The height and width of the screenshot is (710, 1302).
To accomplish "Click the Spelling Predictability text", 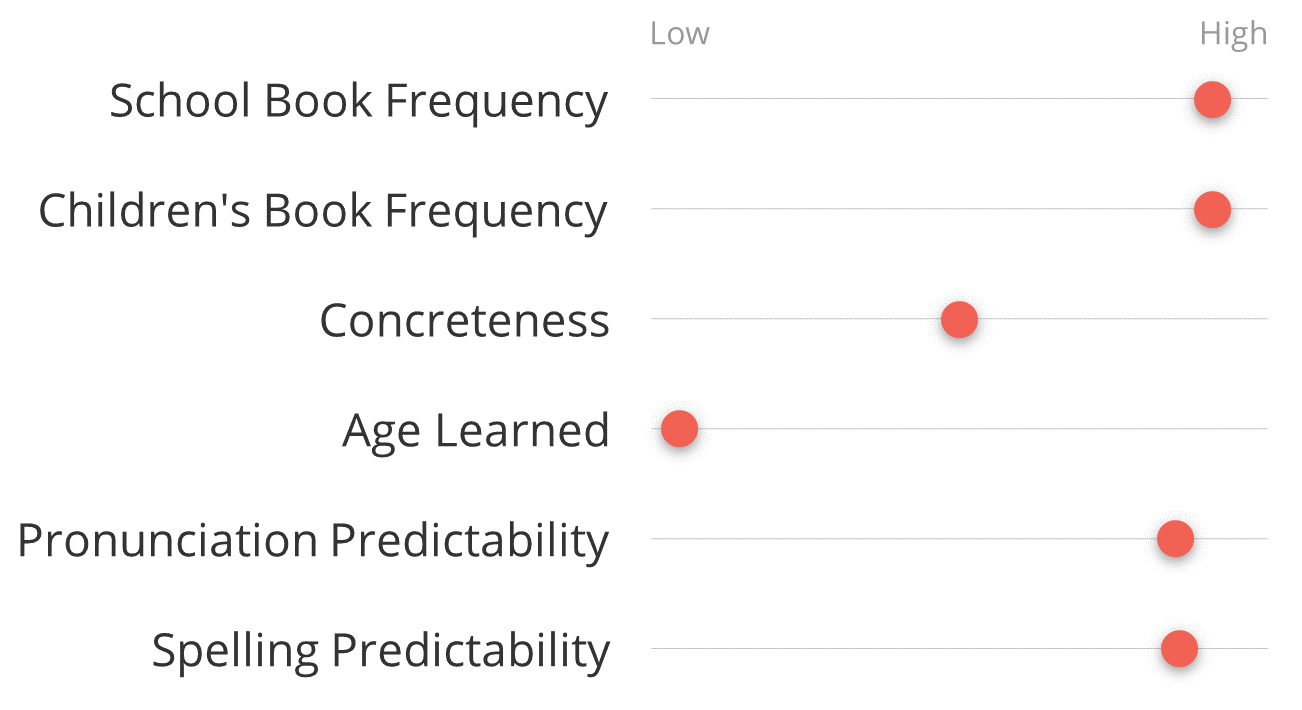I will pos(380,651).
